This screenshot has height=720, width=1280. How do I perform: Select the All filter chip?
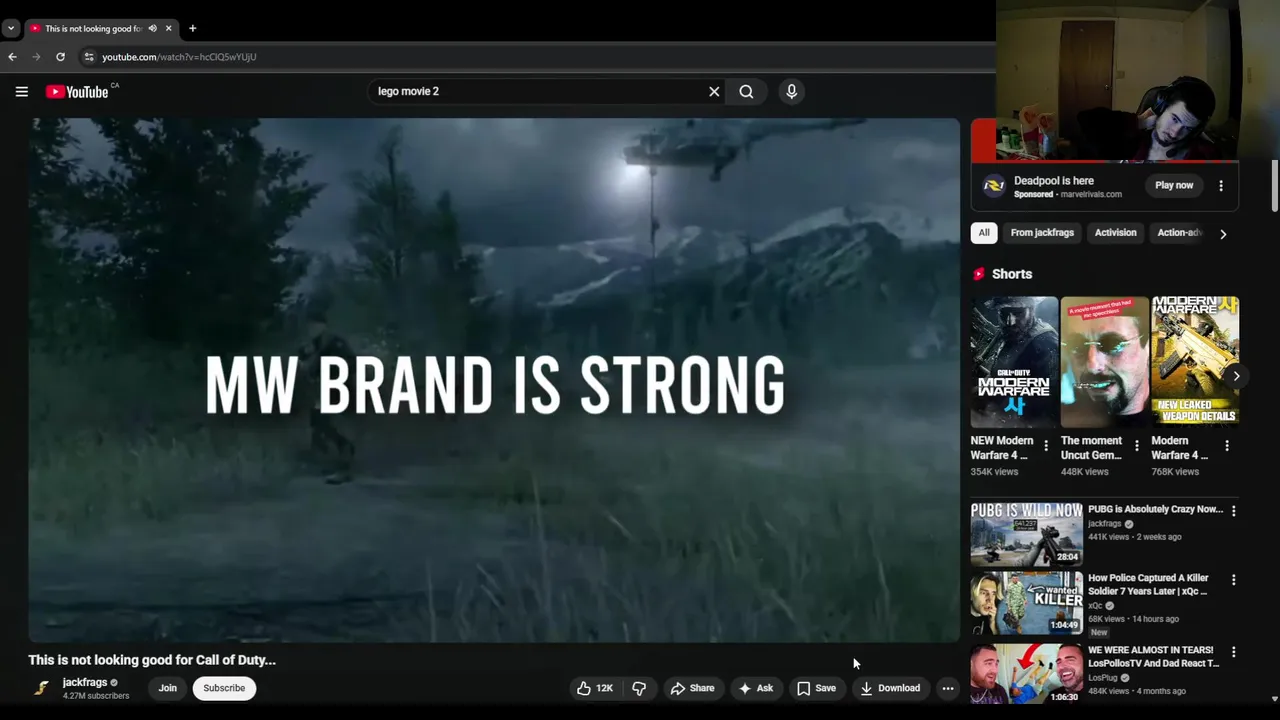pyautogui.click(x=984, y=233)
